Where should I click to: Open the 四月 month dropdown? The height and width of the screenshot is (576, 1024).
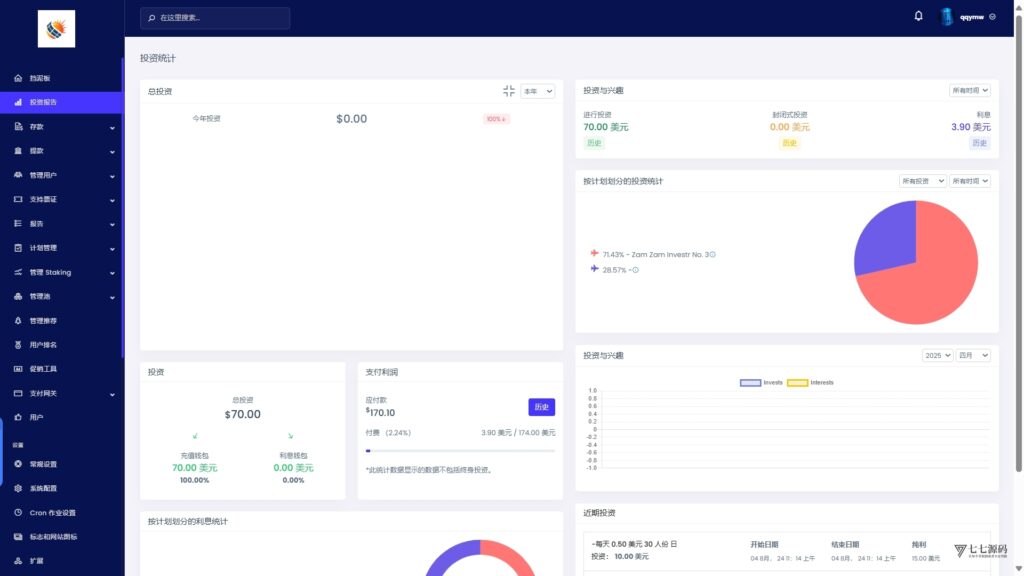point(973,355)
